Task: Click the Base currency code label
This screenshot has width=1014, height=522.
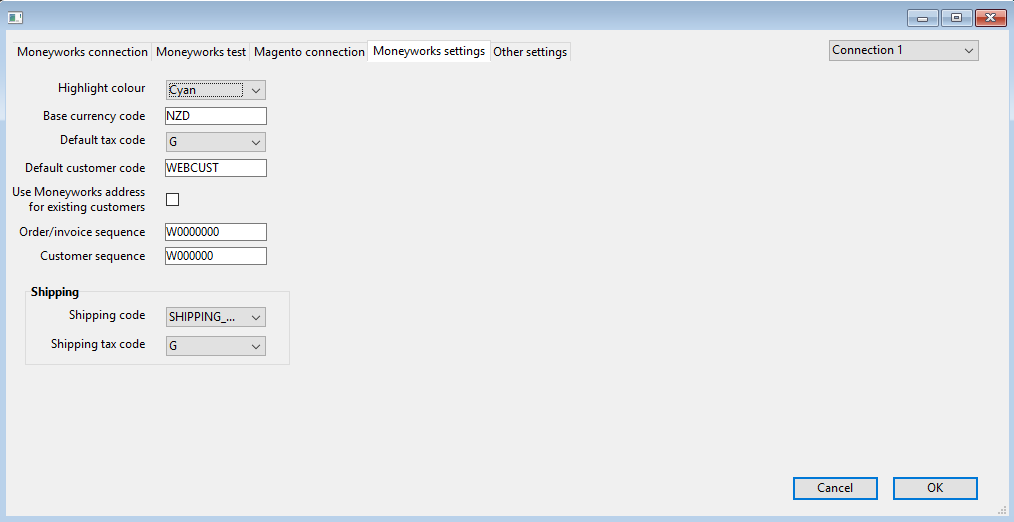Action: pyautogui.click(x=94, y=116)
